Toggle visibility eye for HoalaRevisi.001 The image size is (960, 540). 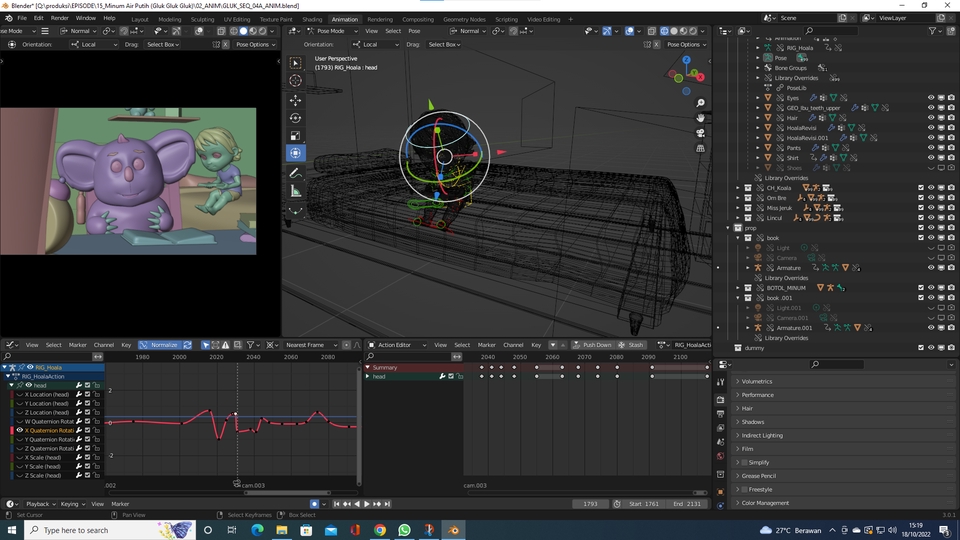click(x=931, y=138)
